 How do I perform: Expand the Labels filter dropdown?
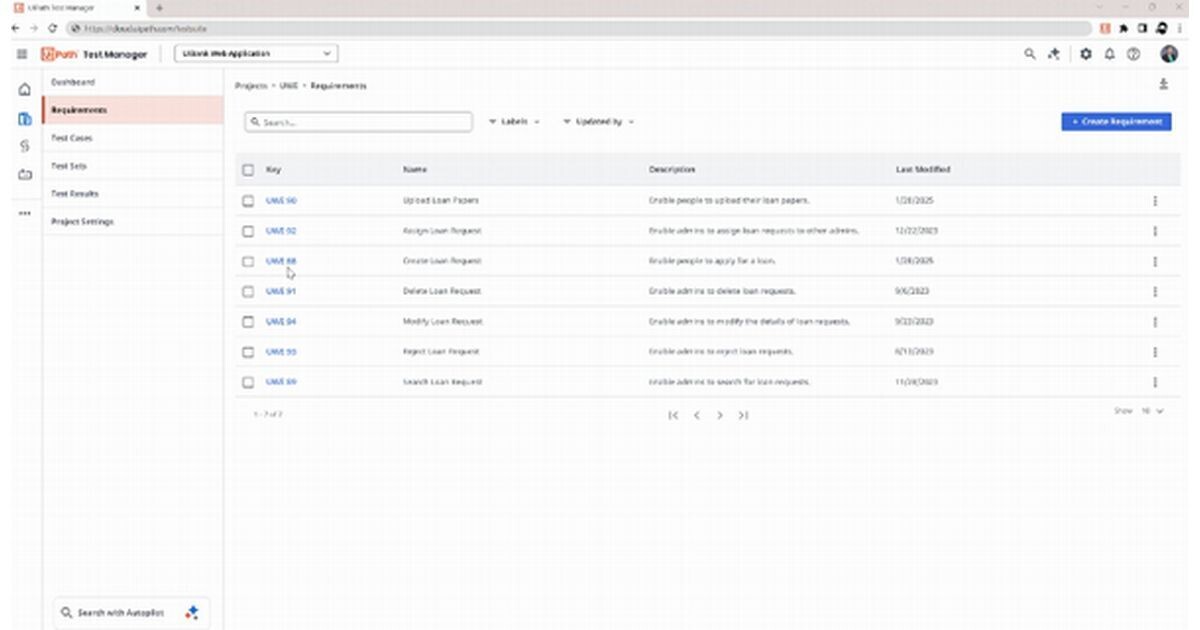tap(514, 122)
